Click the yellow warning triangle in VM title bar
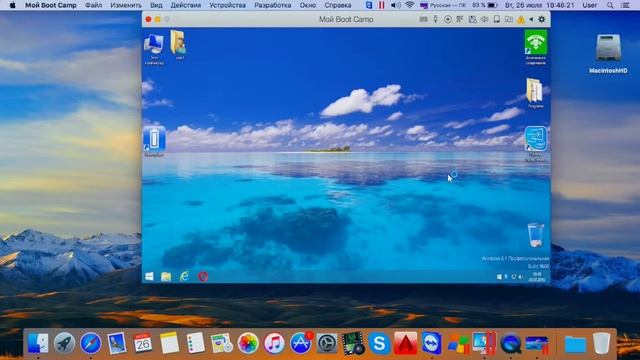The image size is (640, 360). point(521,19)
